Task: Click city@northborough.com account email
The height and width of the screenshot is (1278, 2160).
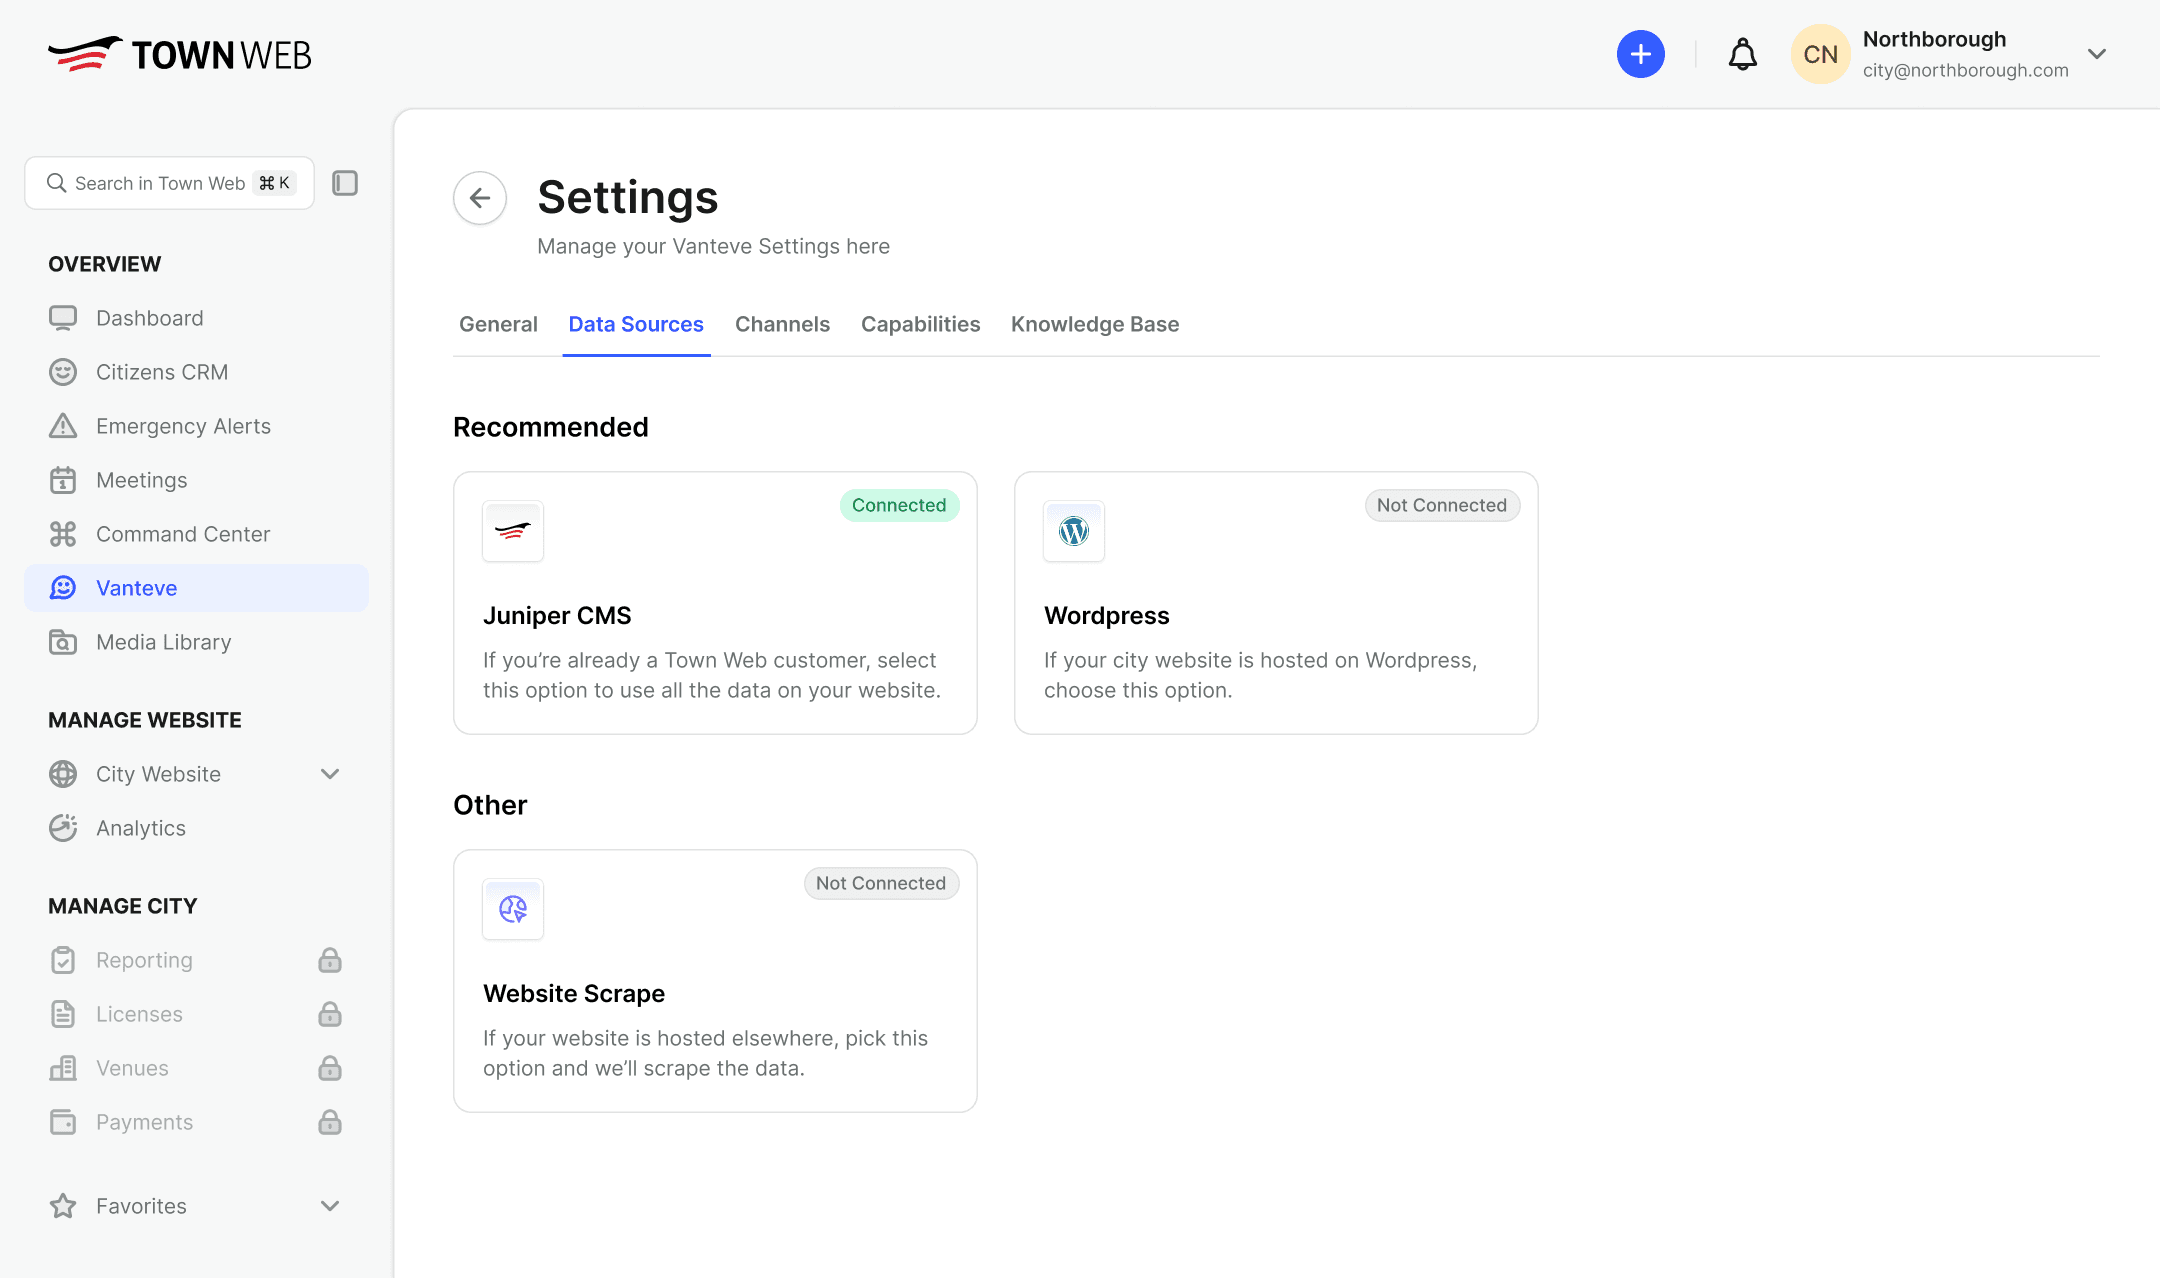Action: (x=1966, y=70)
